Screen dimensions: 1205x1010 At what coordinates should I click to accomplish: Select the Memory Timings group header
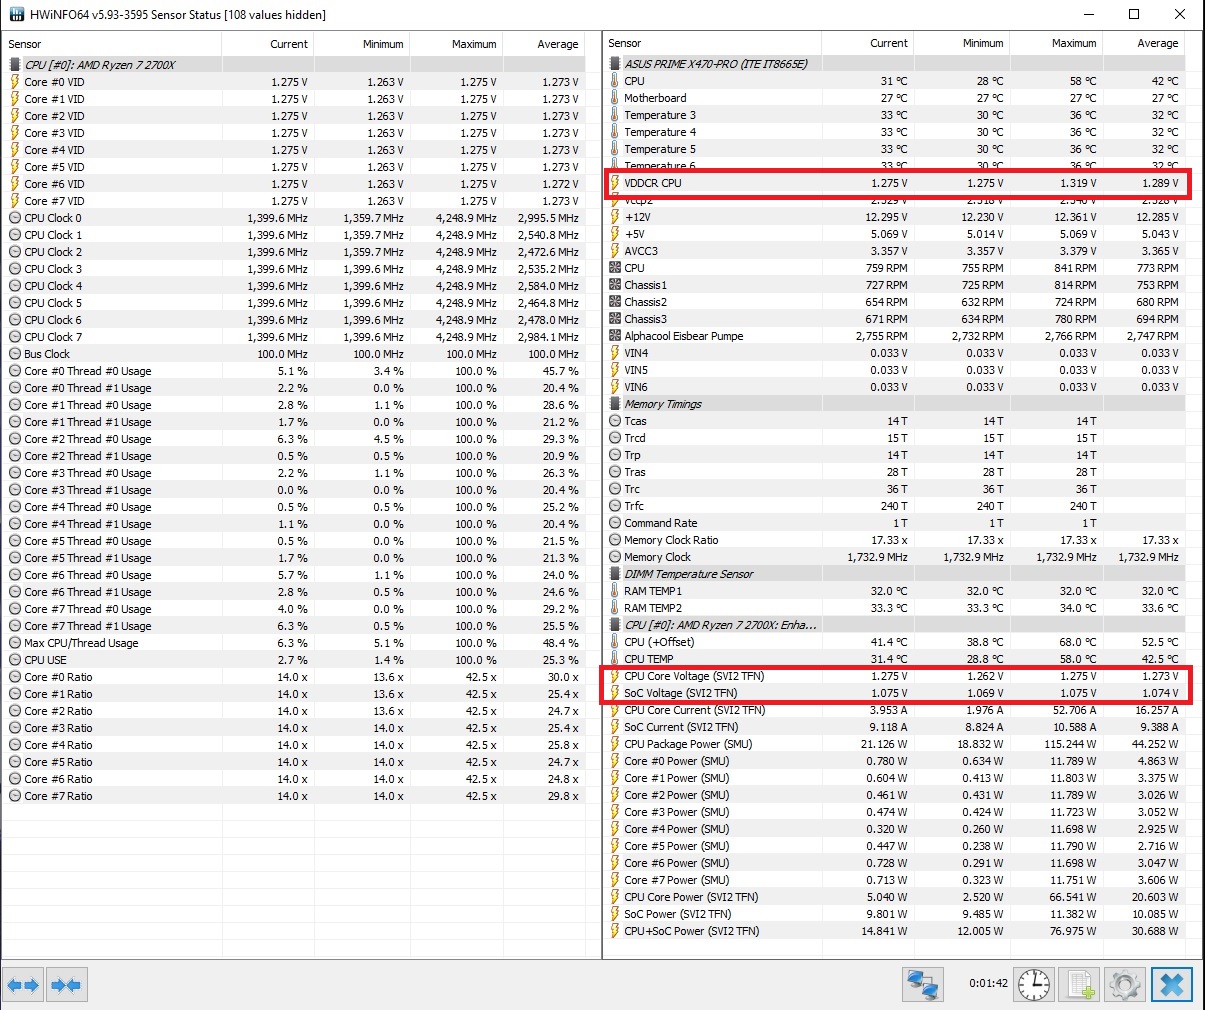click(895, 404)
